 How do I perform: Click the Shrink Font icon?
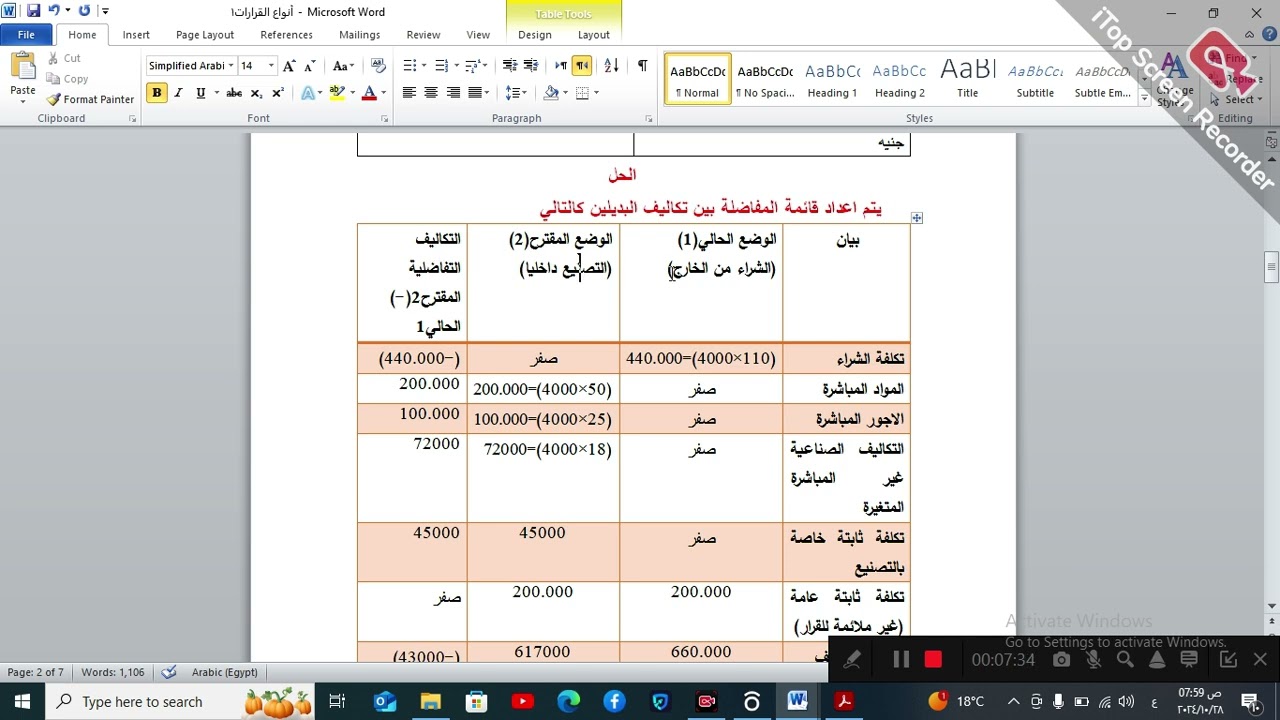[x=311, y=66]
